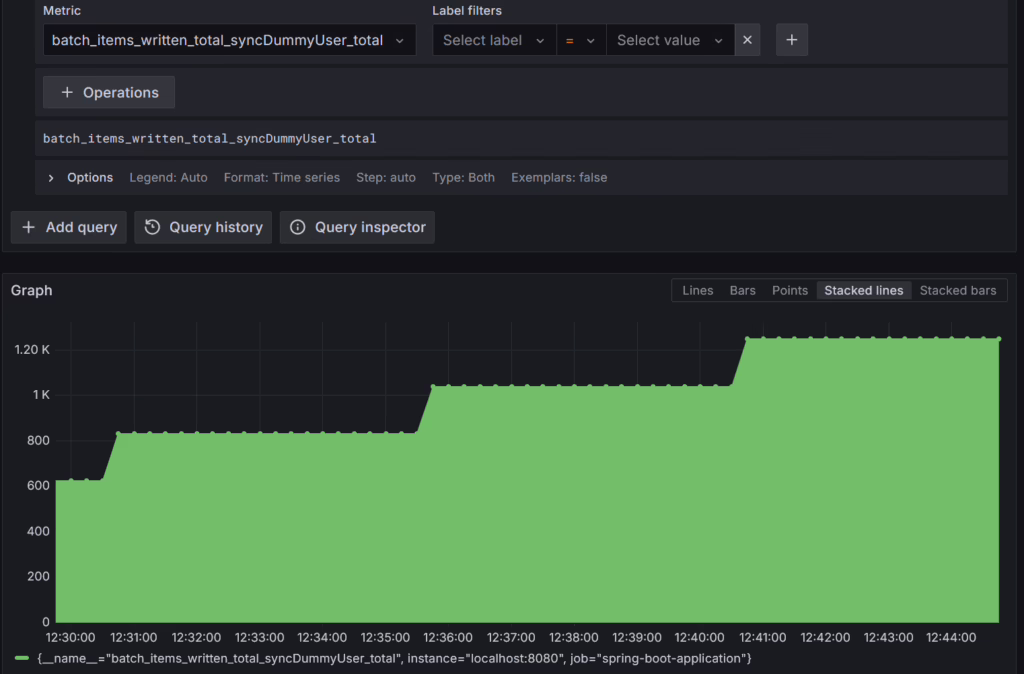
Task: Switch graph style to Stacked bars
Action: 957,291
